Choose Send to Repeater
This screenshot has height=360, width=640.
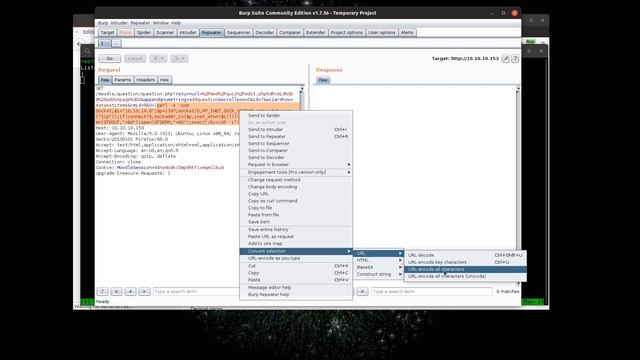click(x=296, y=136)
